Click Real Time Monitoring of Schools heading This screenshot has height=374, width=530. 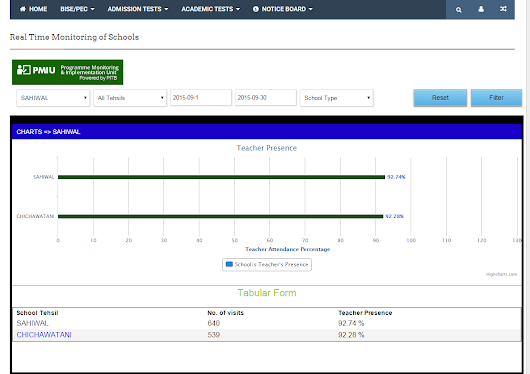[74, 37]
